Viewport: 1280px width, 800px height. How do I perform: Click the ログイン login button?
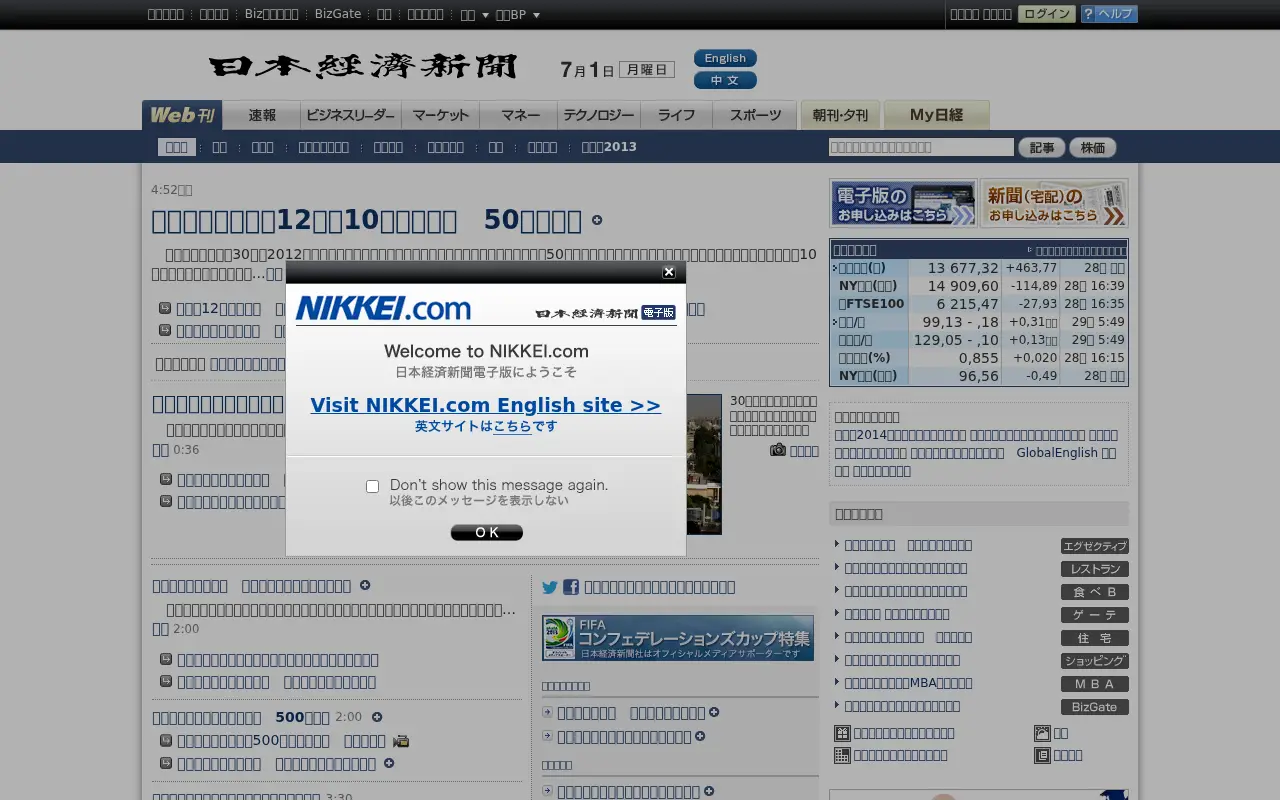coord(1047,14)
